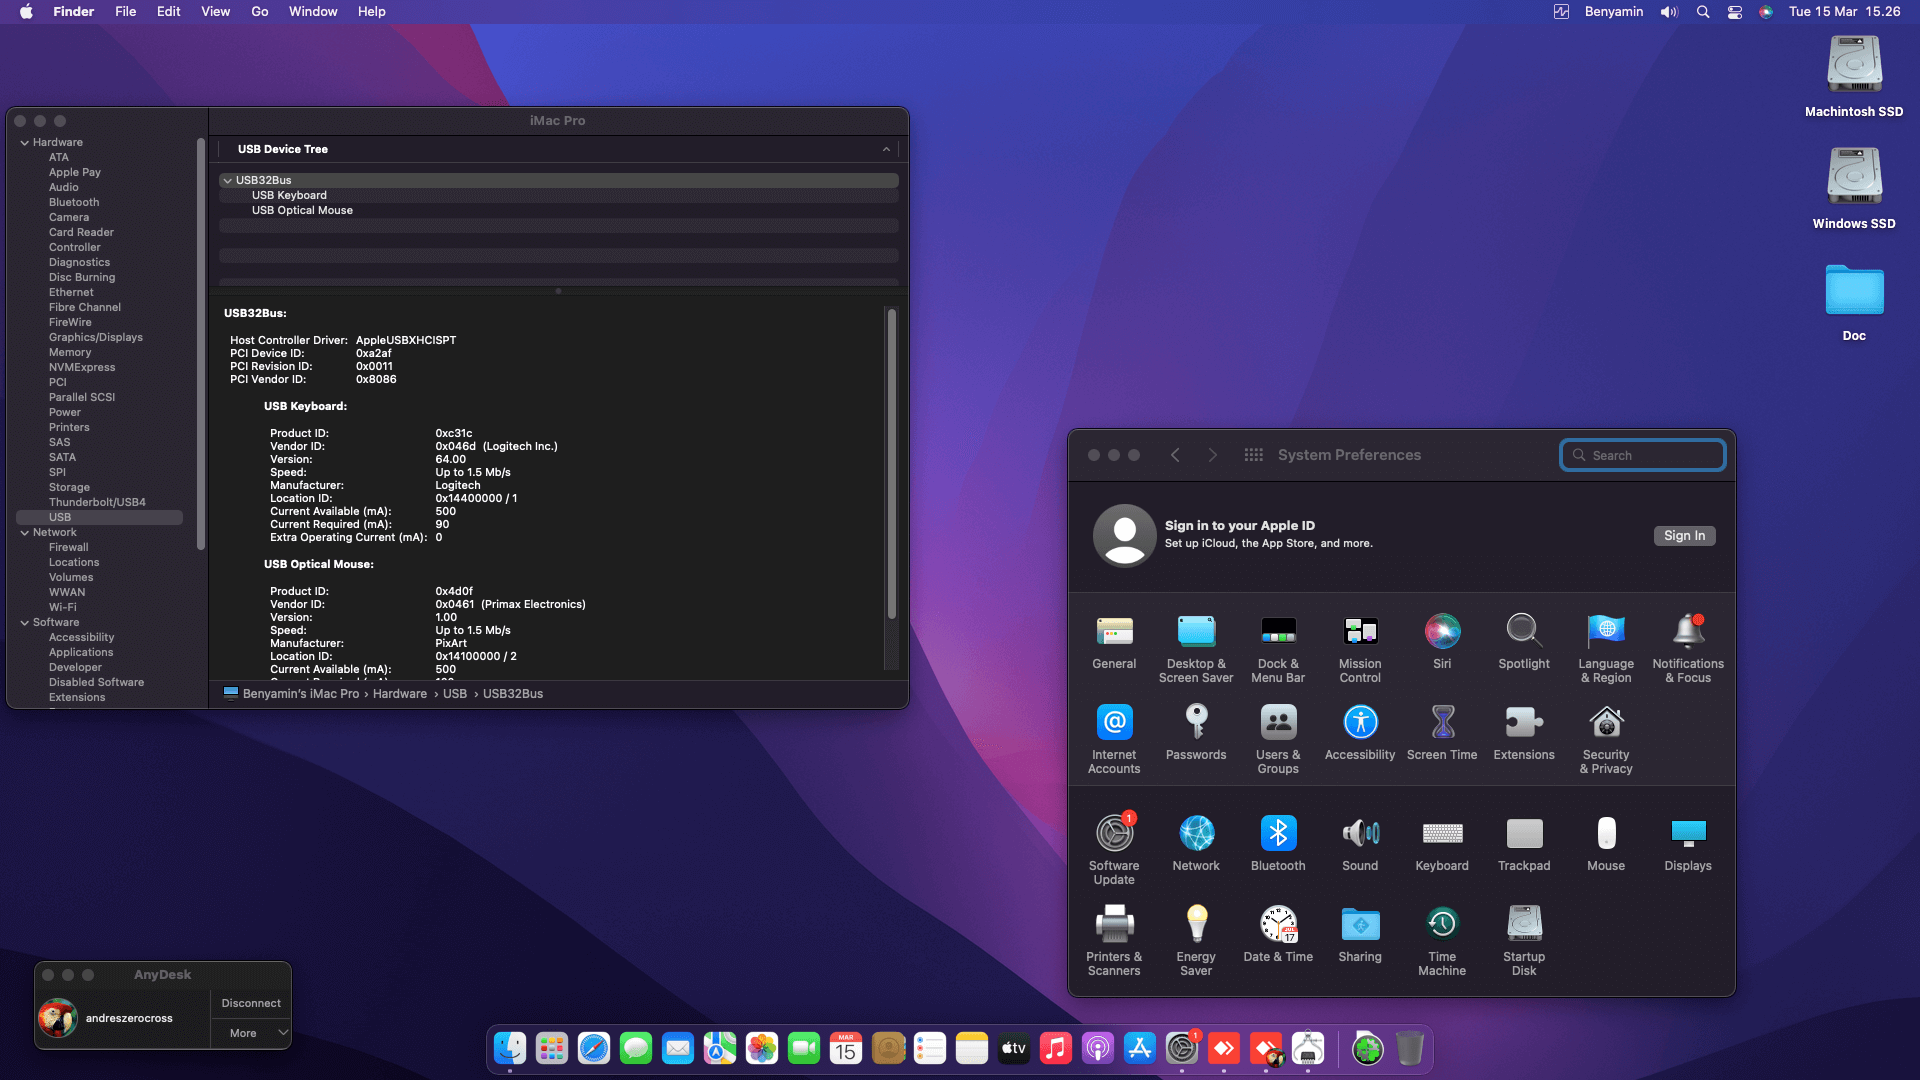Open Spotlight search in menu bar
The width and height of the screenshot is (1920, 1080).
[x=1702, y=12]
